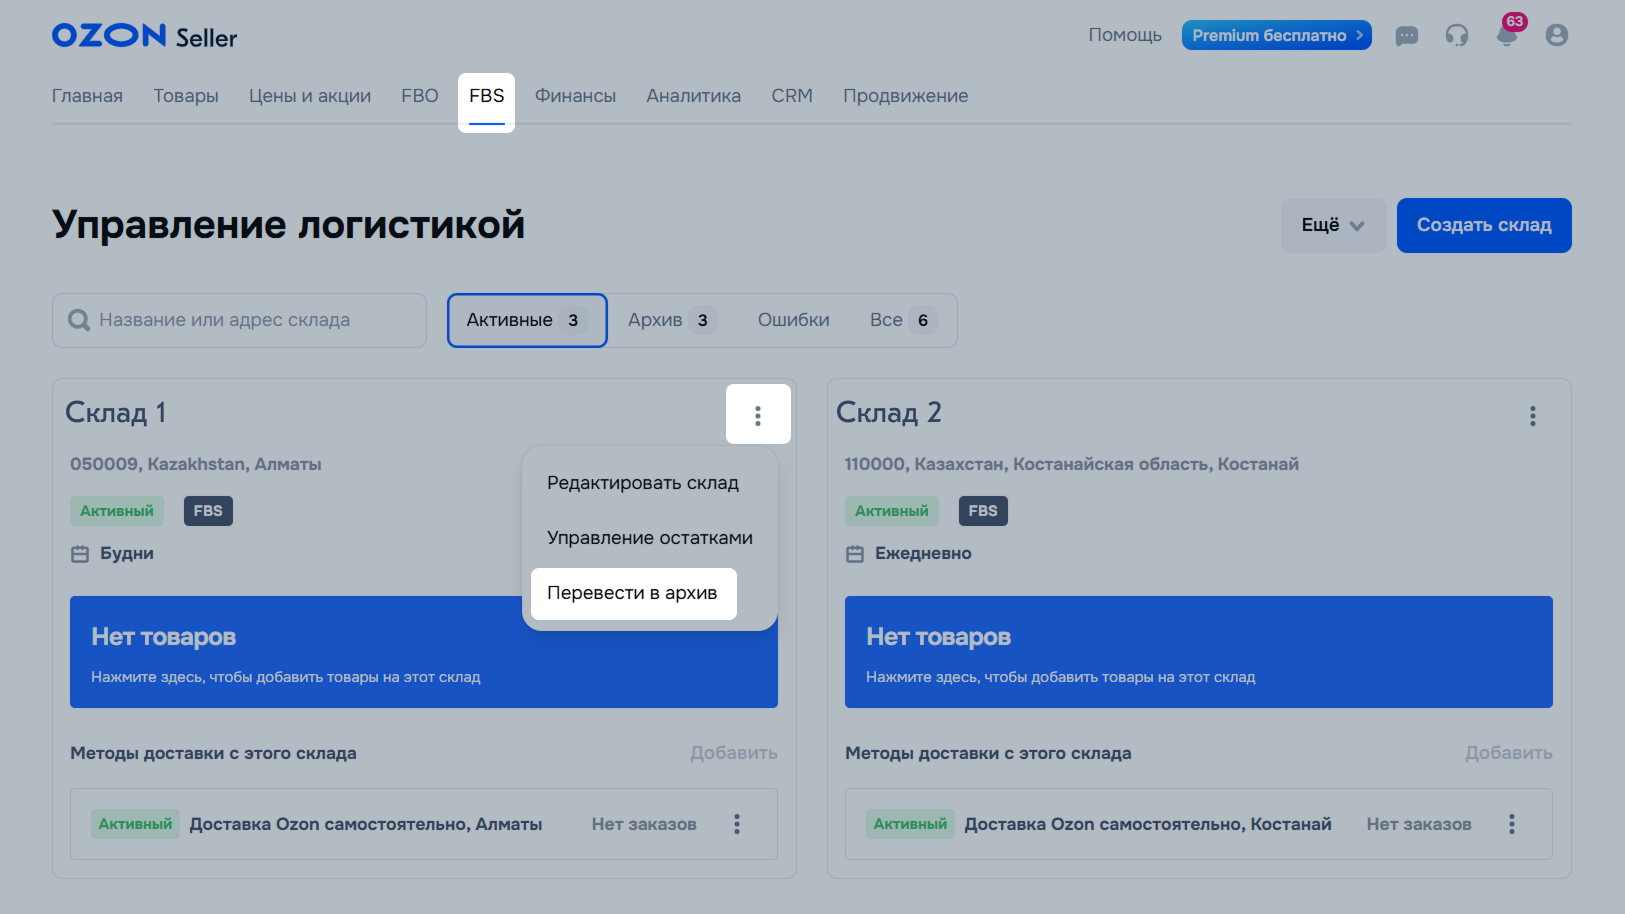This screenshot has height=914, width=1625.
Task: Choose Перевести в архив in the menu
Action: click(x=634, y=594)
